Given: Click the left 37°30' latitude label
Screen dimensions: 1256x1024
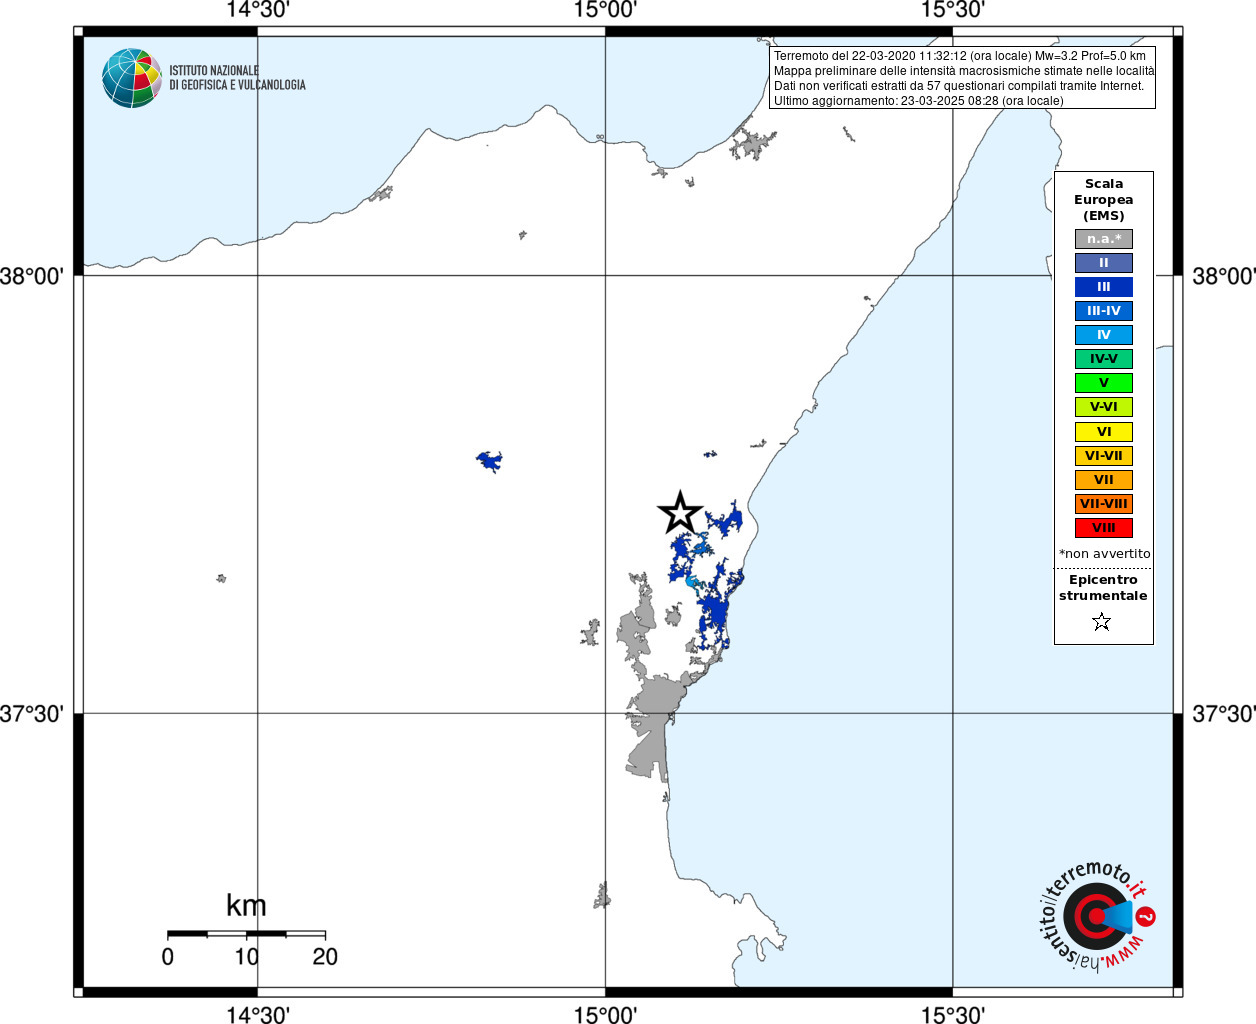Looking at the screenshot, I should (32, 714).
